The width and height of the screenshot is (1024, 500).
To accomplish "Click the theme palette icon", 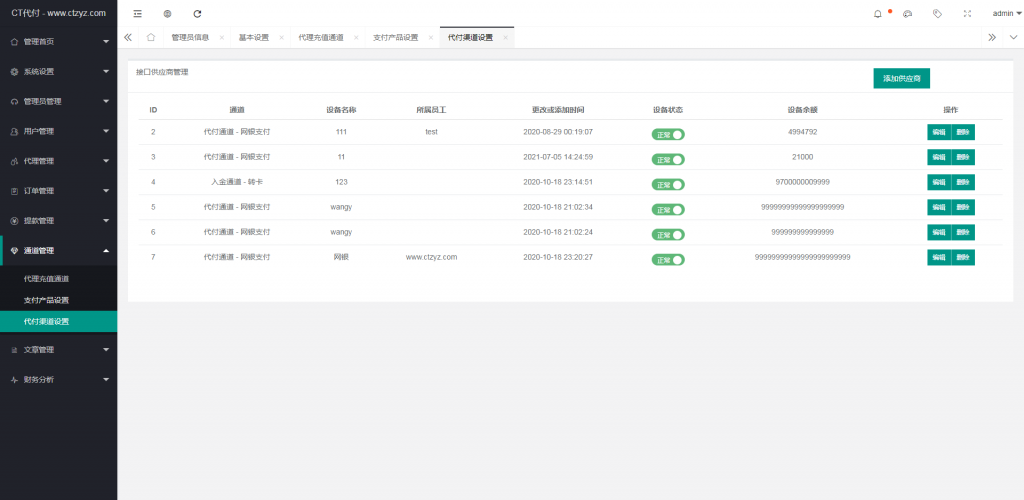I will coord(908,14).
